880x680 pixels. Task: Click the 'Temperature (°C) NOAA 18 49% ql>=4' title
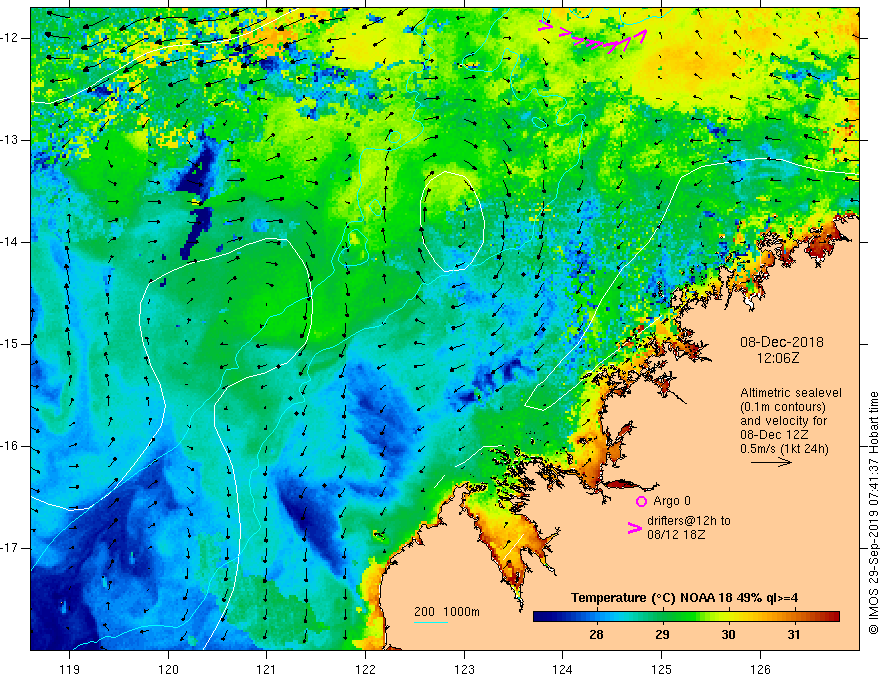pyautogui.click(x=685, y=598)
